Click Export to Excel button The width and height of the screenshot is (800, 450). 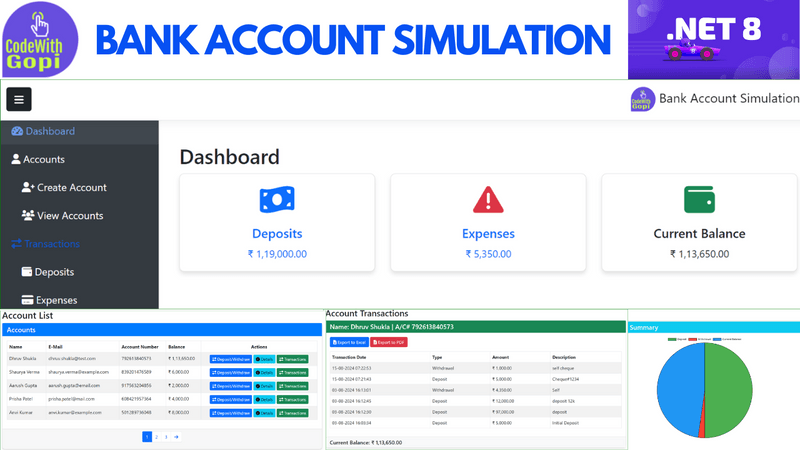pos(349,342)
